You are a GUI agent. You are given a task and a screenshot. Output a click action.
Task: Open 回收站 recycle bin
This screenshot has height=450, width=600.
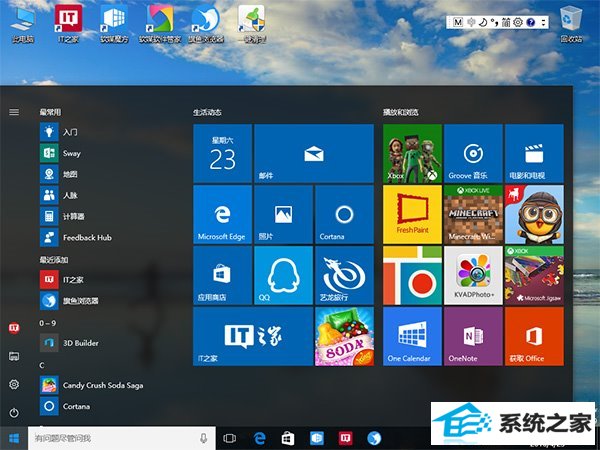click(x=571, y=24)
